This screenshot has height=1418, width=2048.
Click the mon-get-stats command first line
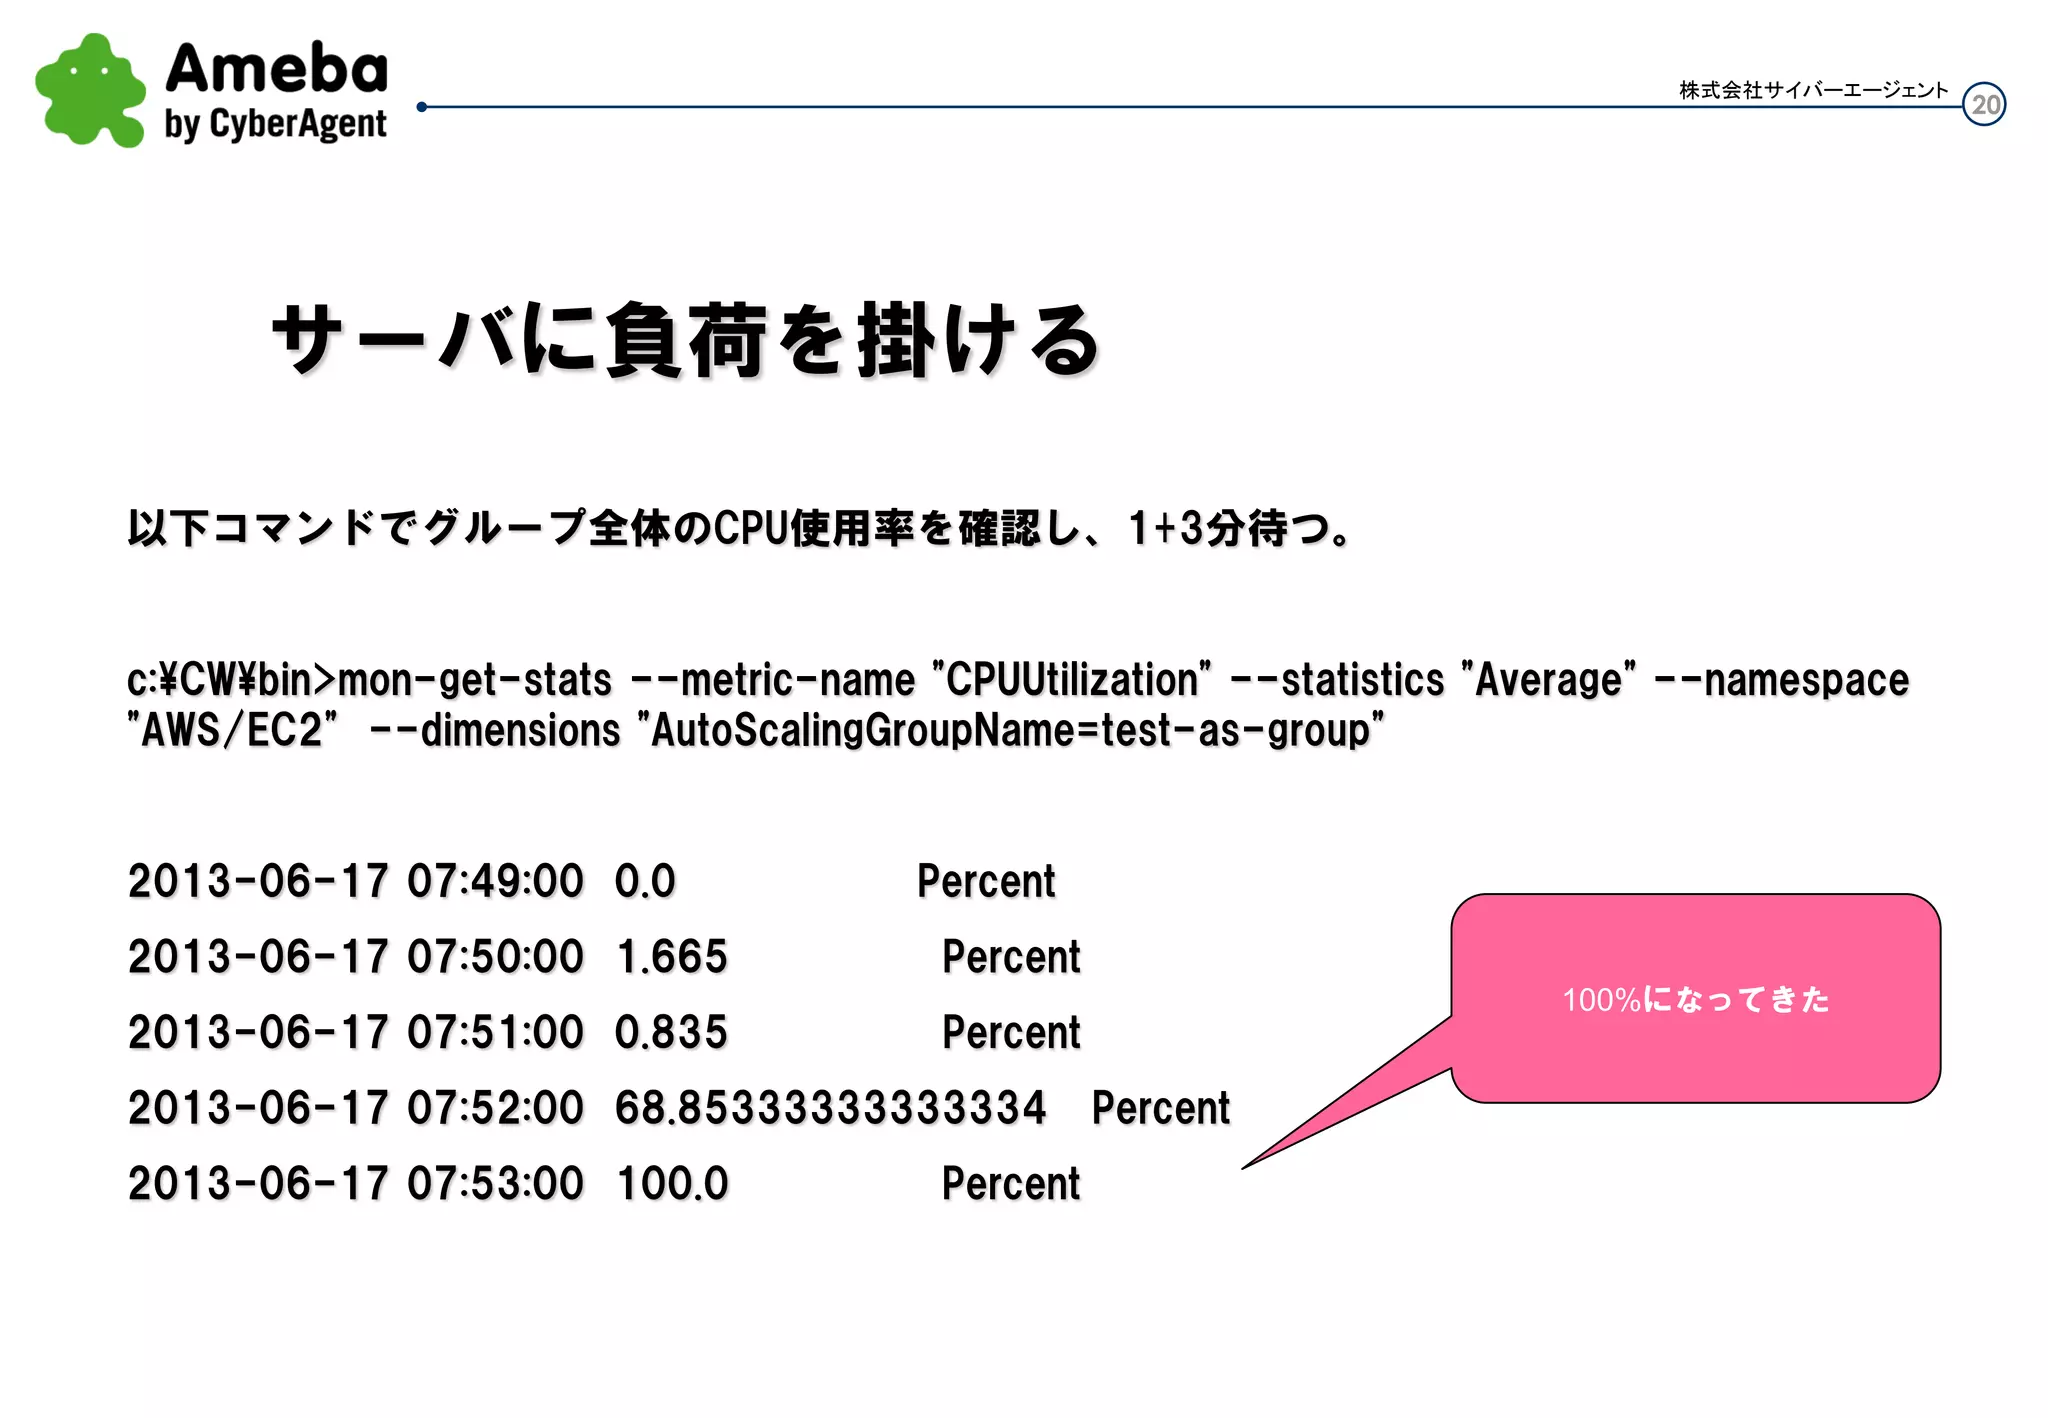click(x=1018, y=680)
